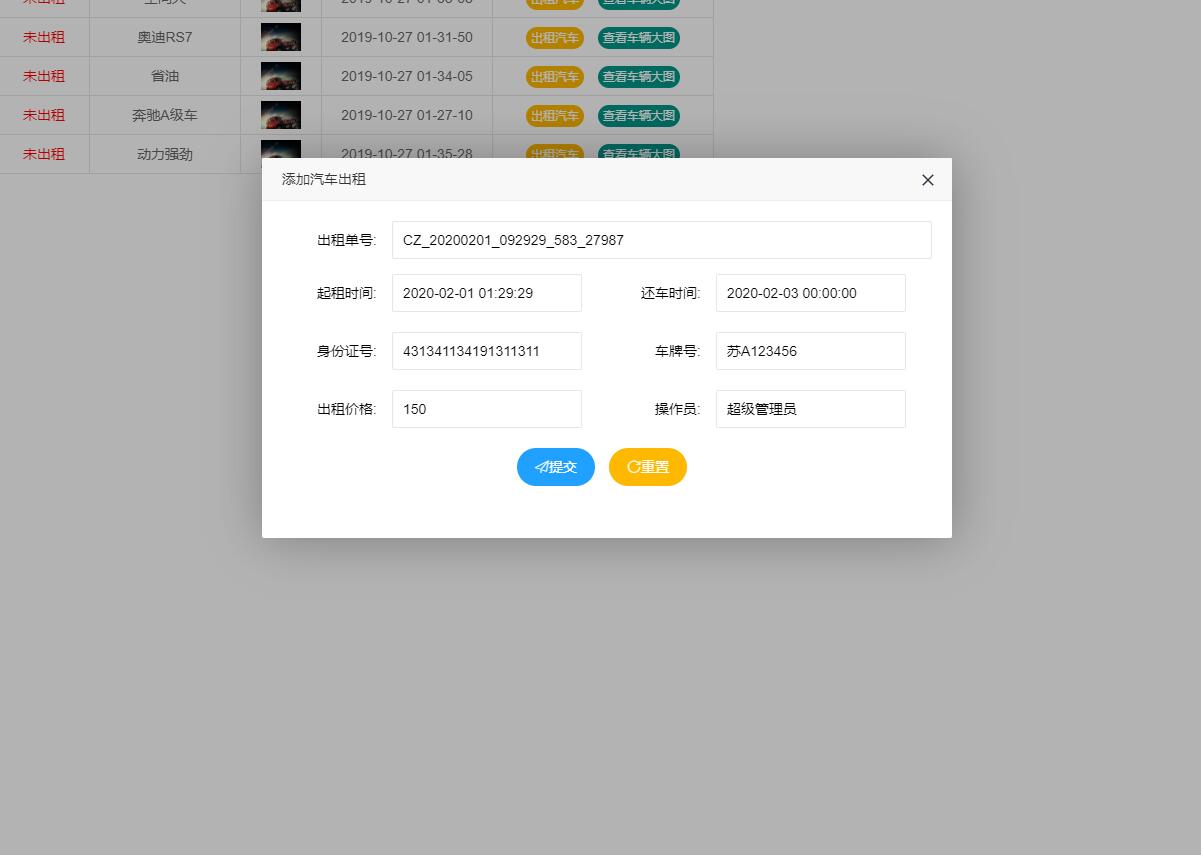Open 查看车辆大图 for the 省油 car

coord(639,77)
